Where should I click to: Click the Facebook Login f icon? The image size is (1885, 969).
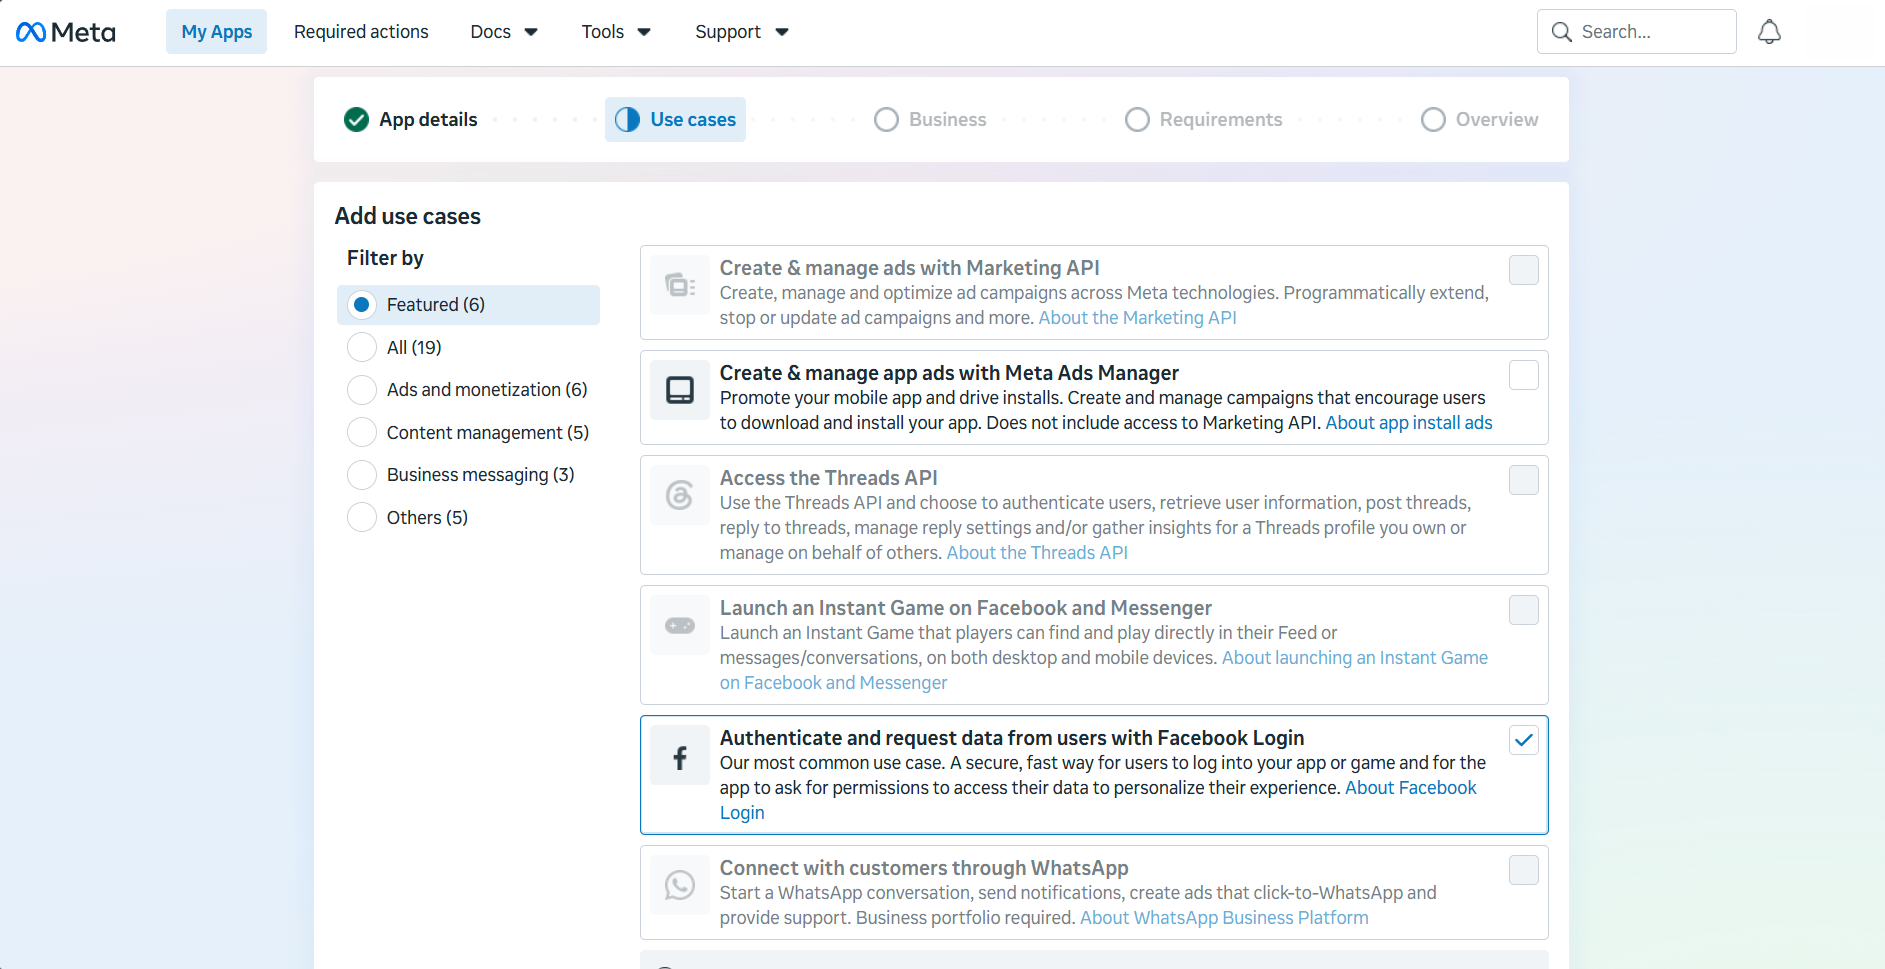coord(680,756)
